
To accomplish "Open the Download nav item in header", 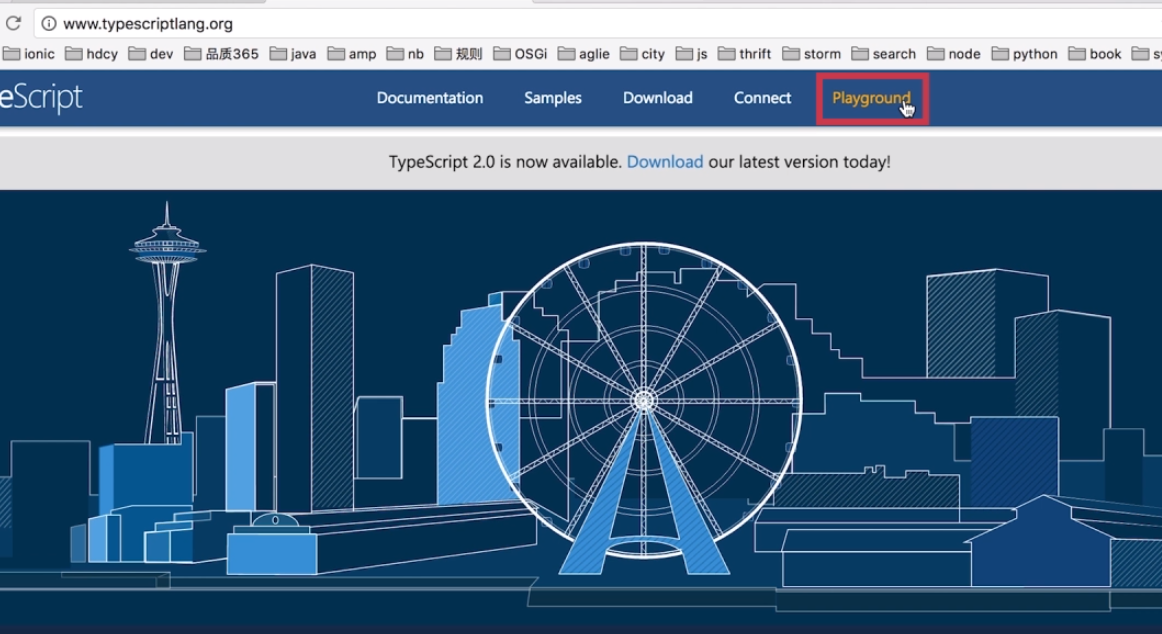I will (658, 98).
